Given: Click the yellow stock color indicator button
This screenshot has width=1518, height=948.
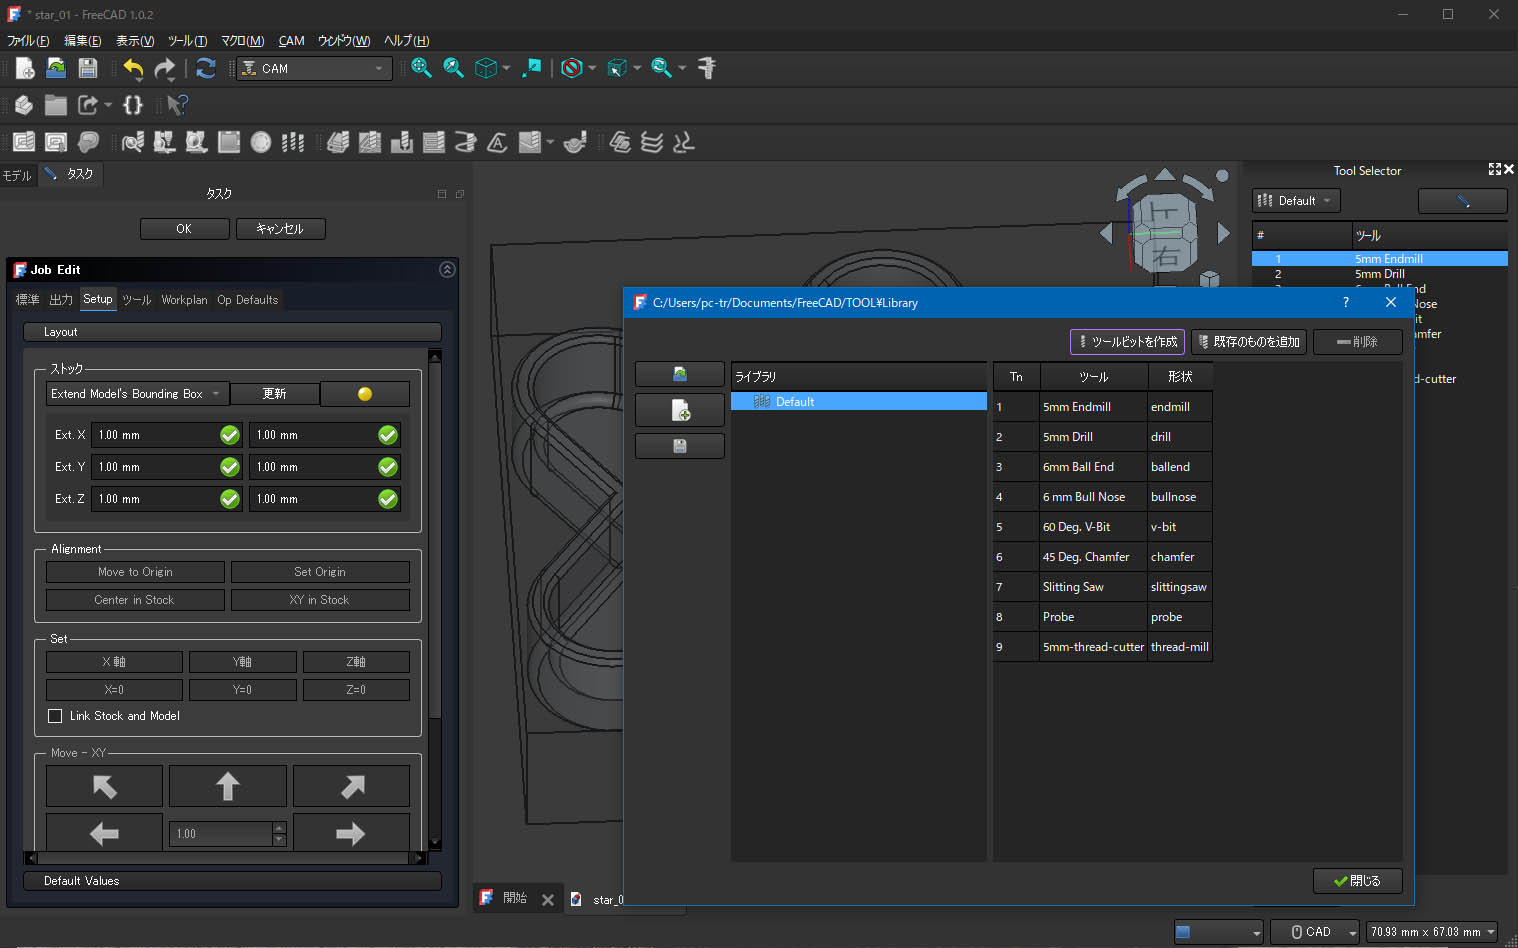Looking at the screenshot, I should click(365, 394).
